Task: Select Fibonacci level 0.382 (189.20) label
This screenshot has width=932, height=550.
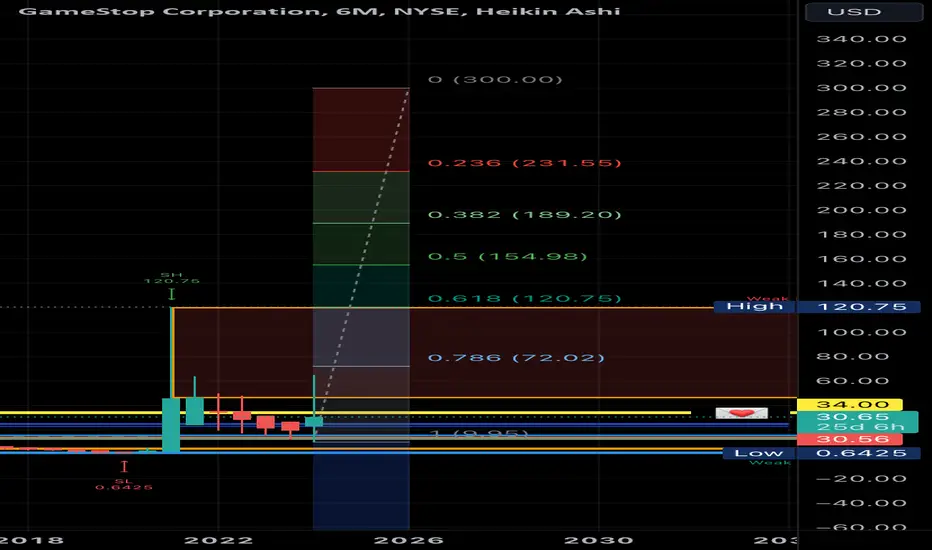Action: [x=524, y=214]
